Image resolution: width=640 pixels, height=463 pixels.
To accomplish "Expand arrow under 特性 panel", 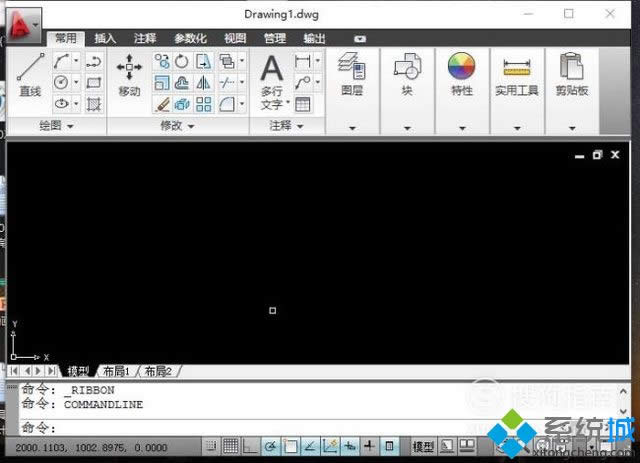I will [462, 128].
